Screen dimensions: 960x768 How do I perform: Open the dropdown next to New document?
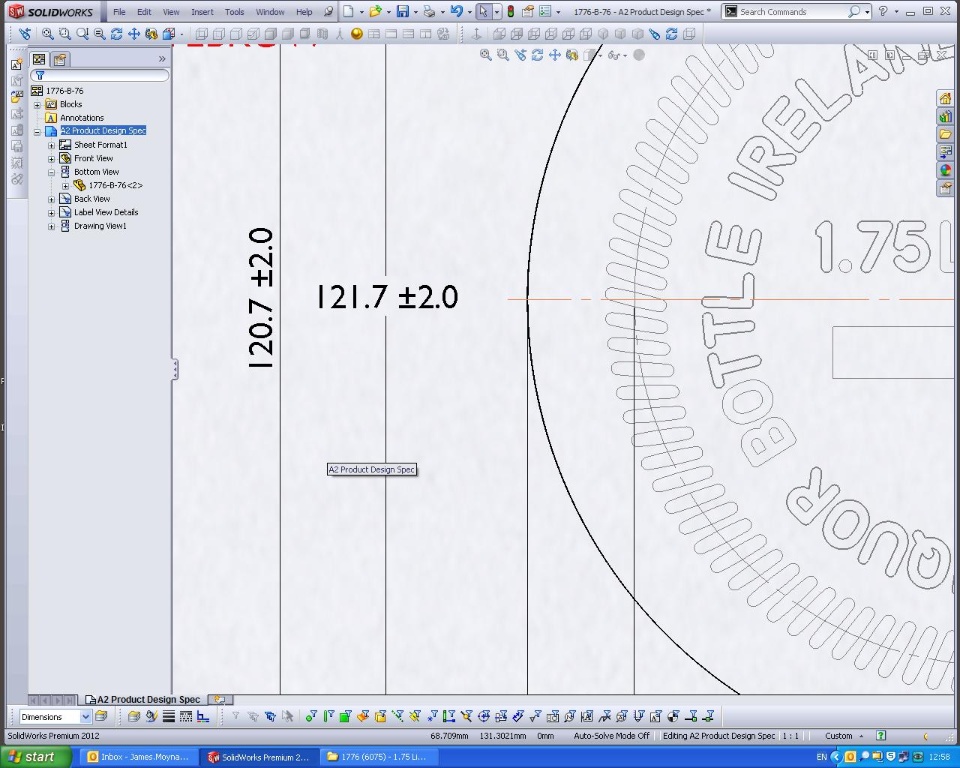(x=361, y=12)
